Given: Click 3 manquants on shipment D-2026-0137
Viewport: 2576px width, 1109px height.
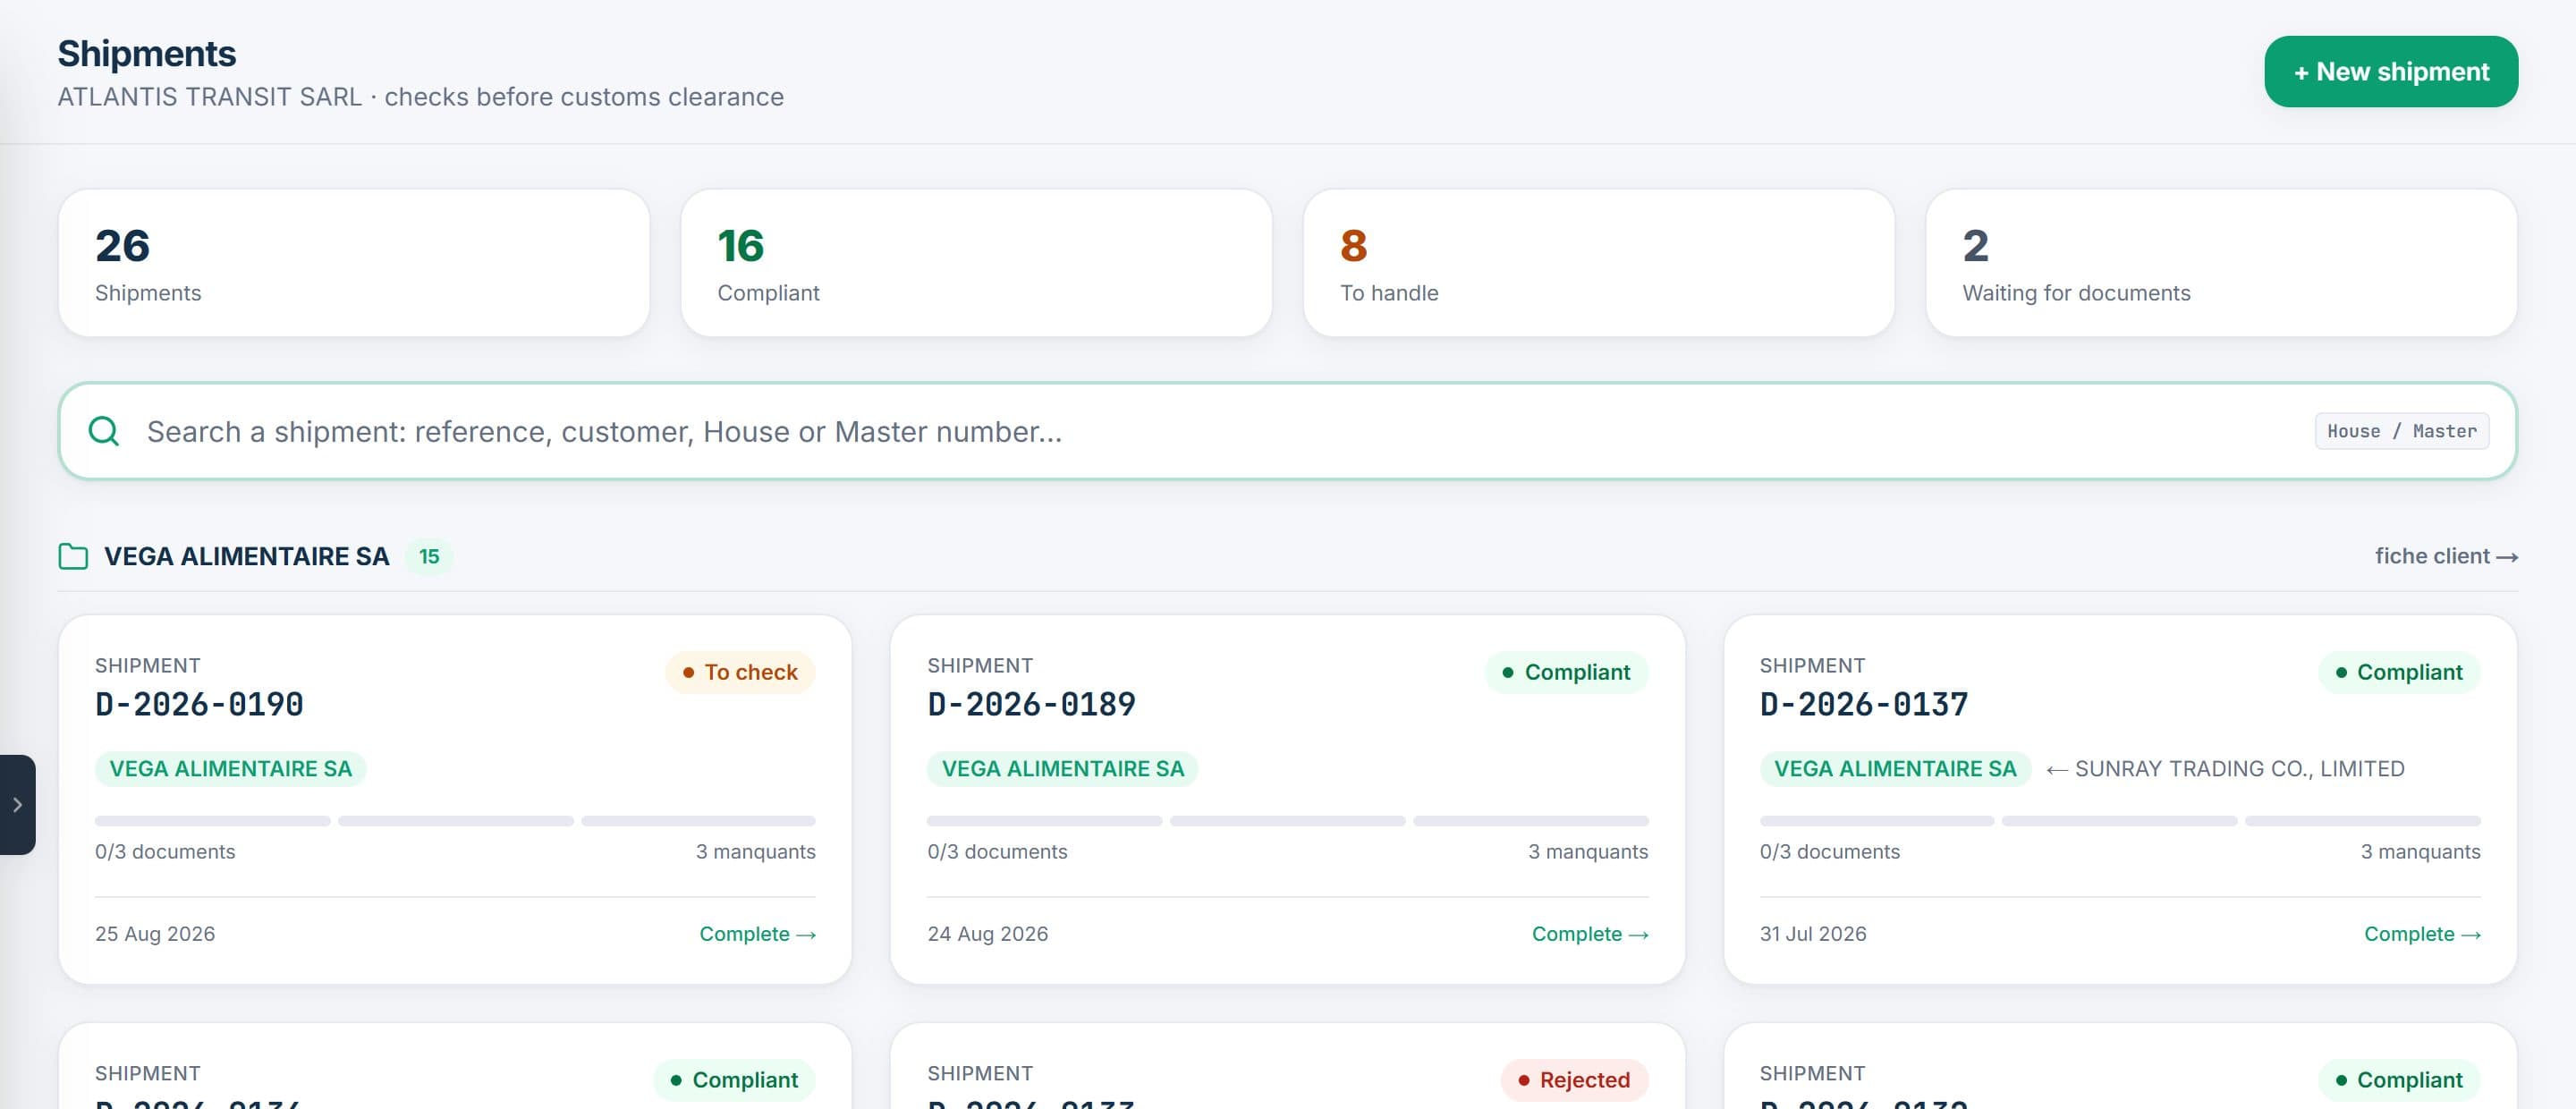Looking at the screenshot, I should (2420, 852).
